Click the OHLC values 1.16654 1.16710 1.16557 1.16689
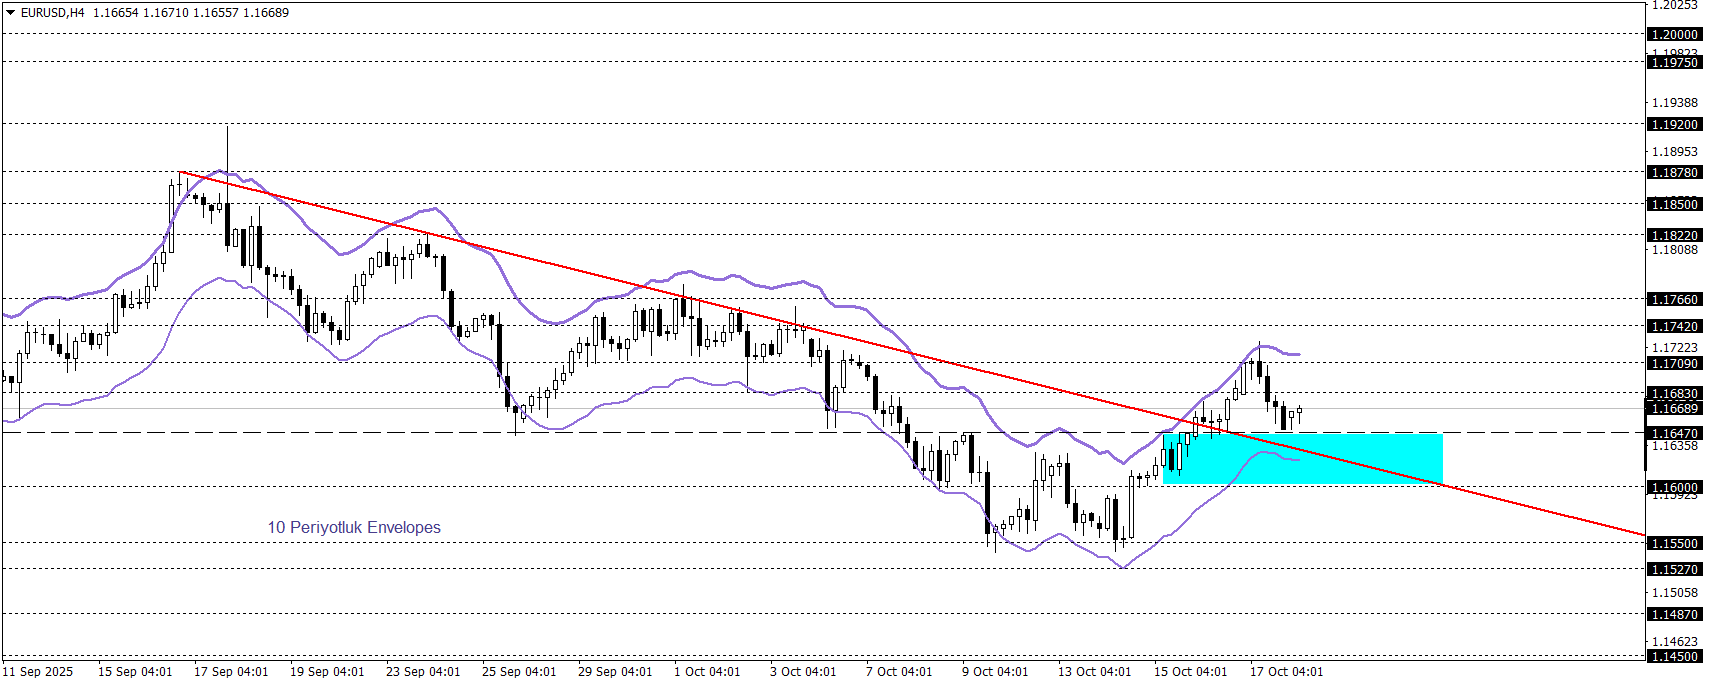 (191, 13)
